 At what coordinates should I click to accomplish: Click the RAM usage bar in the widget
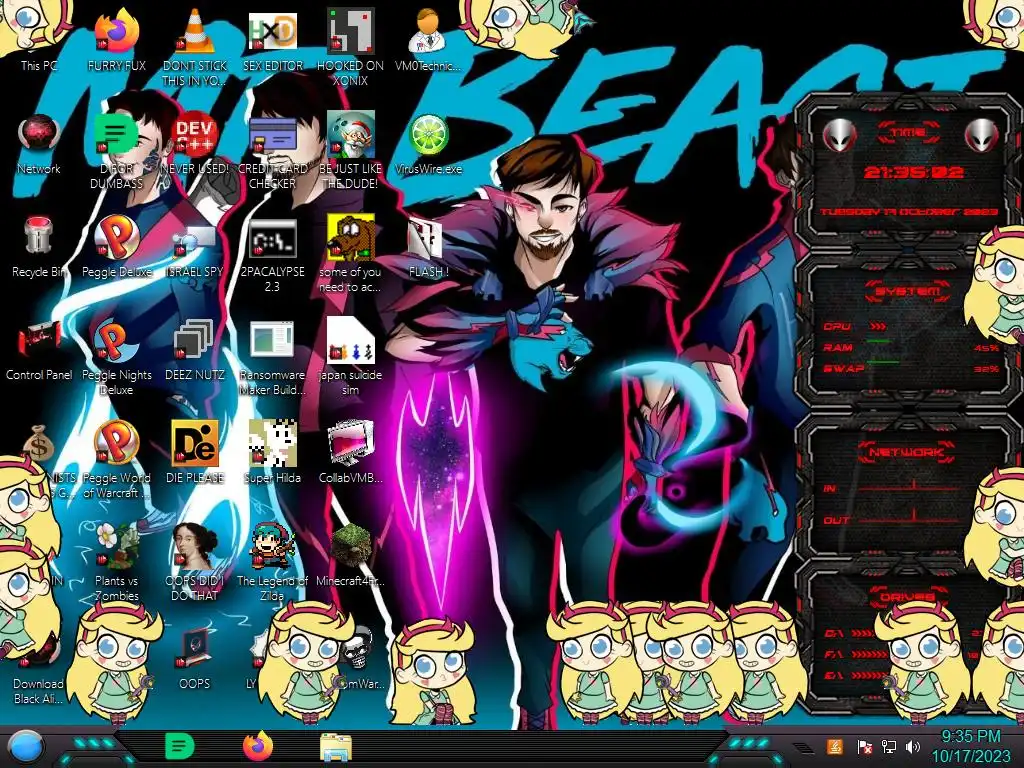tap(878, 341)
